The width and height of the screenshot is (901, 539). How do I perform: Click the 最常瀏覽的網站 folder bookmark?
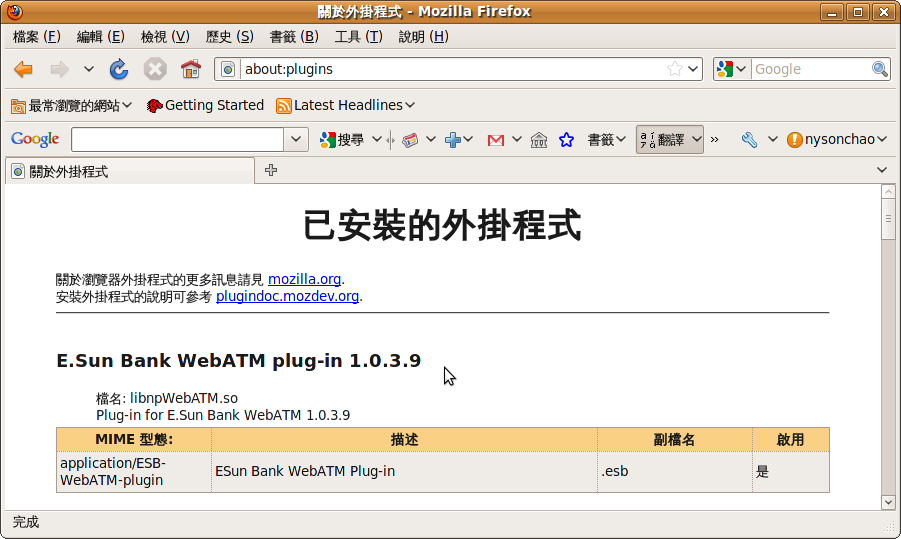click(x=71, y=106)
